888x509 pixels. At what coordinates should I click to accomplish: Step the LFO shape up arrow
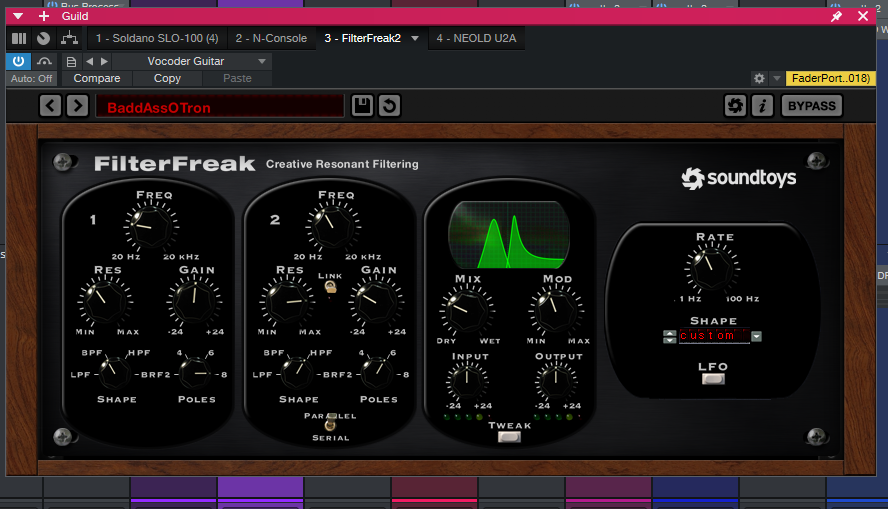click(x=669, y=333)
